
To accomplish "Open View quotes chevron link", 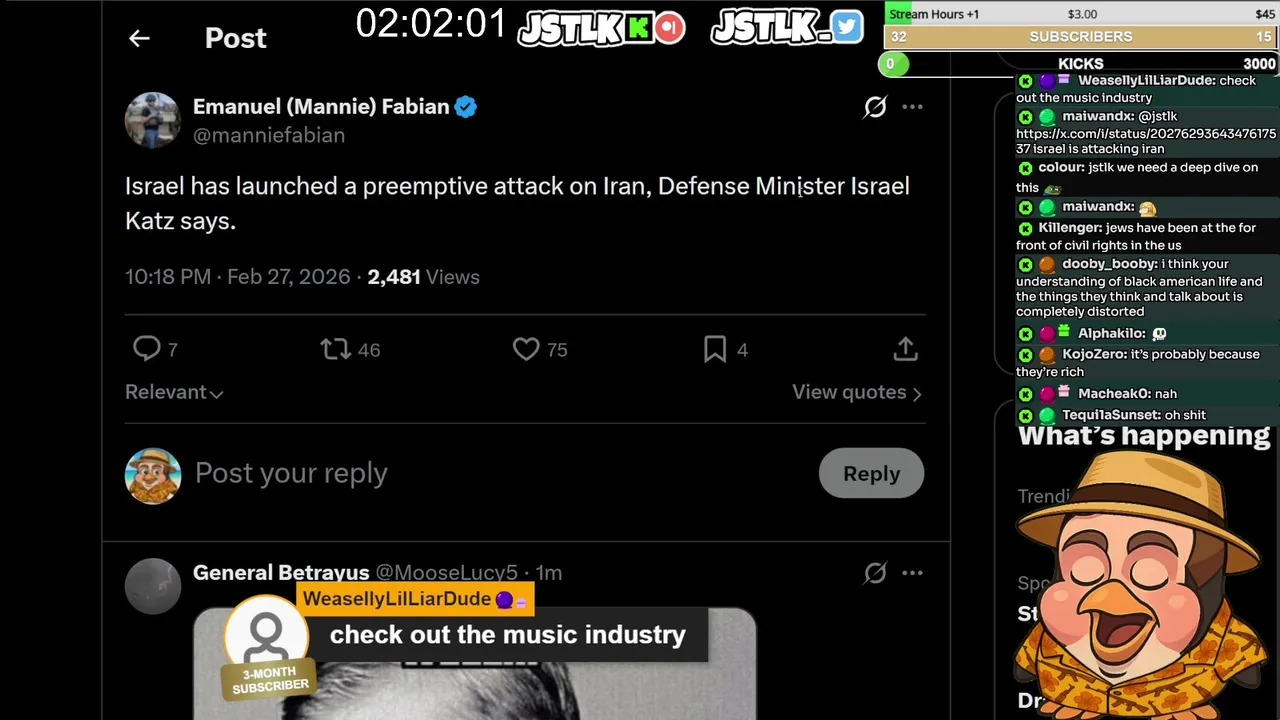I will (857, 392).
